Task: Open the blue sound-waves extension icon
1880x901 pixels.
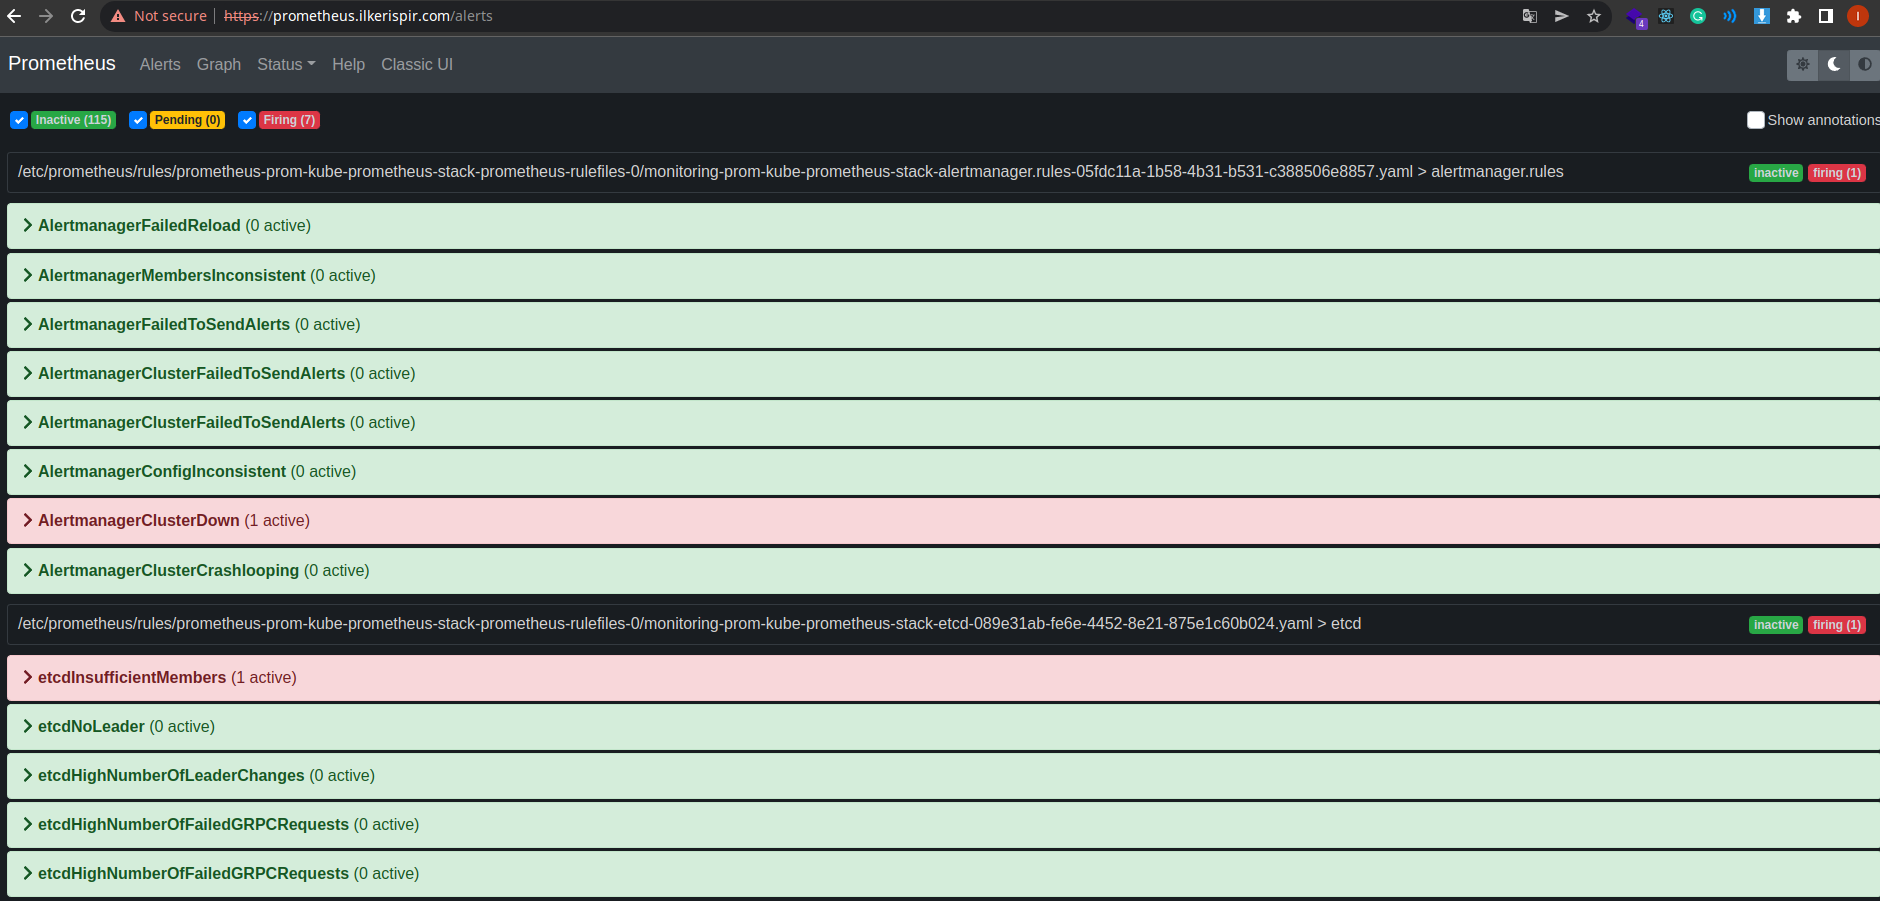Action: 1730,16
